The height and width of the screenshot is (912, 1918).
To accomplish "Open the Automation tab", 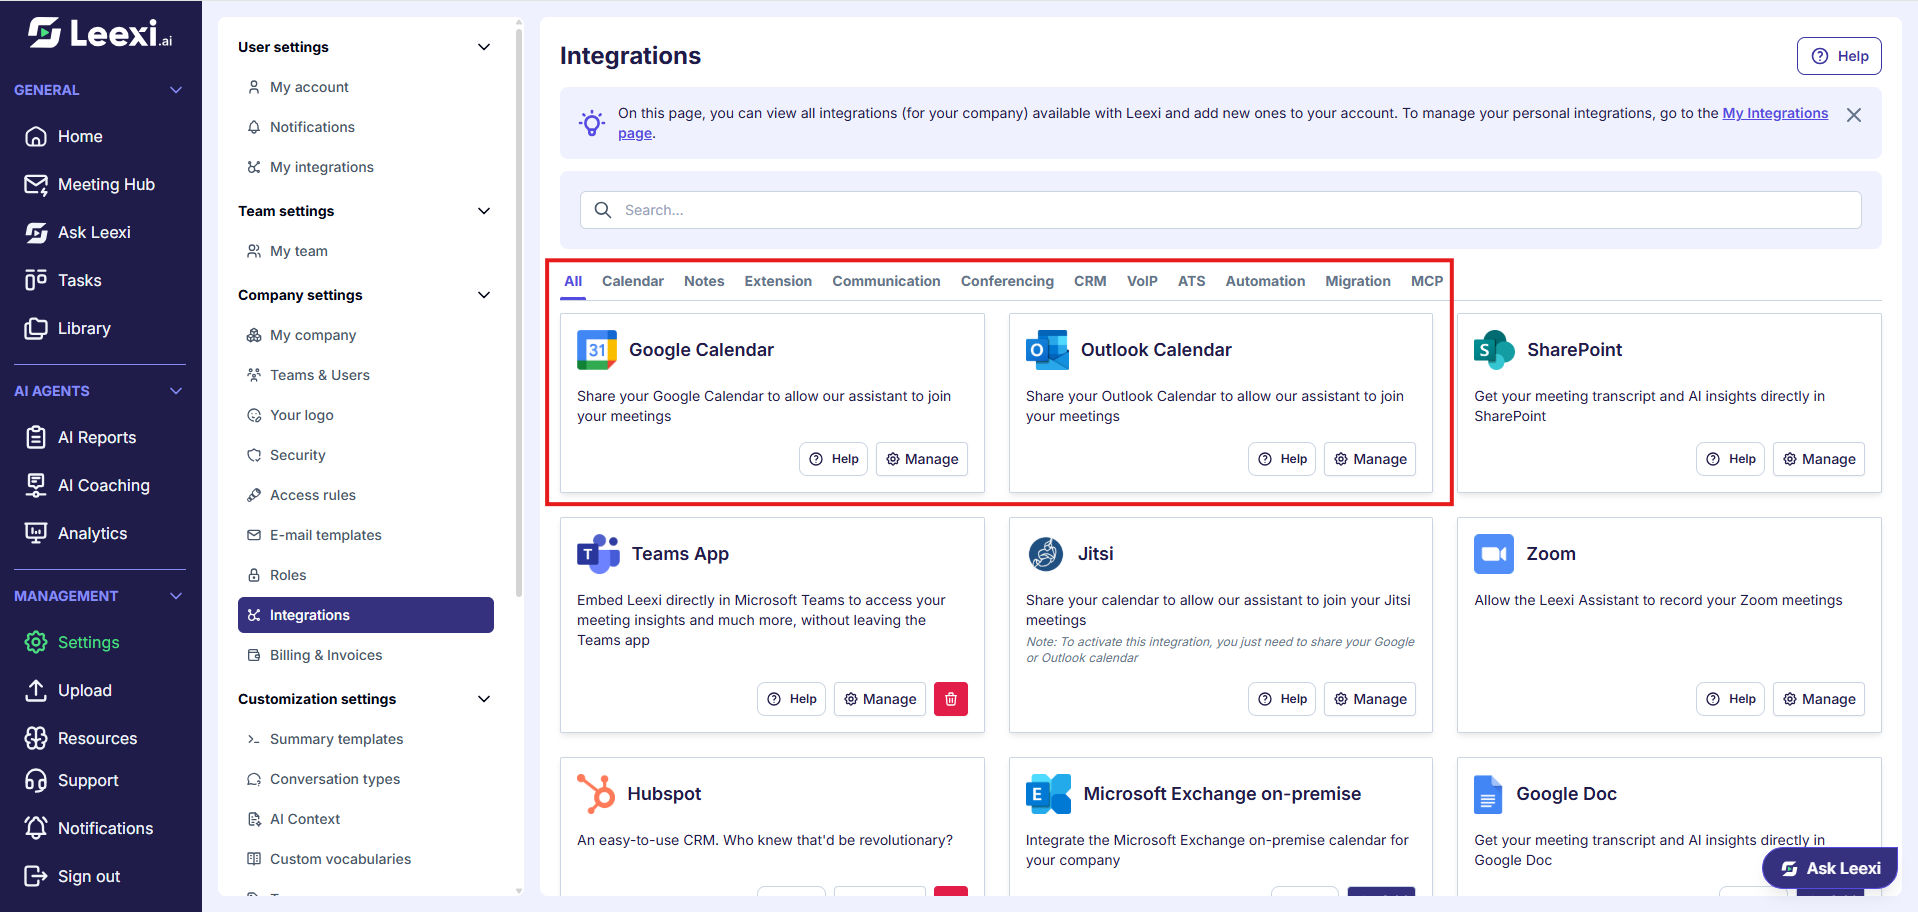I will 1265,281.
